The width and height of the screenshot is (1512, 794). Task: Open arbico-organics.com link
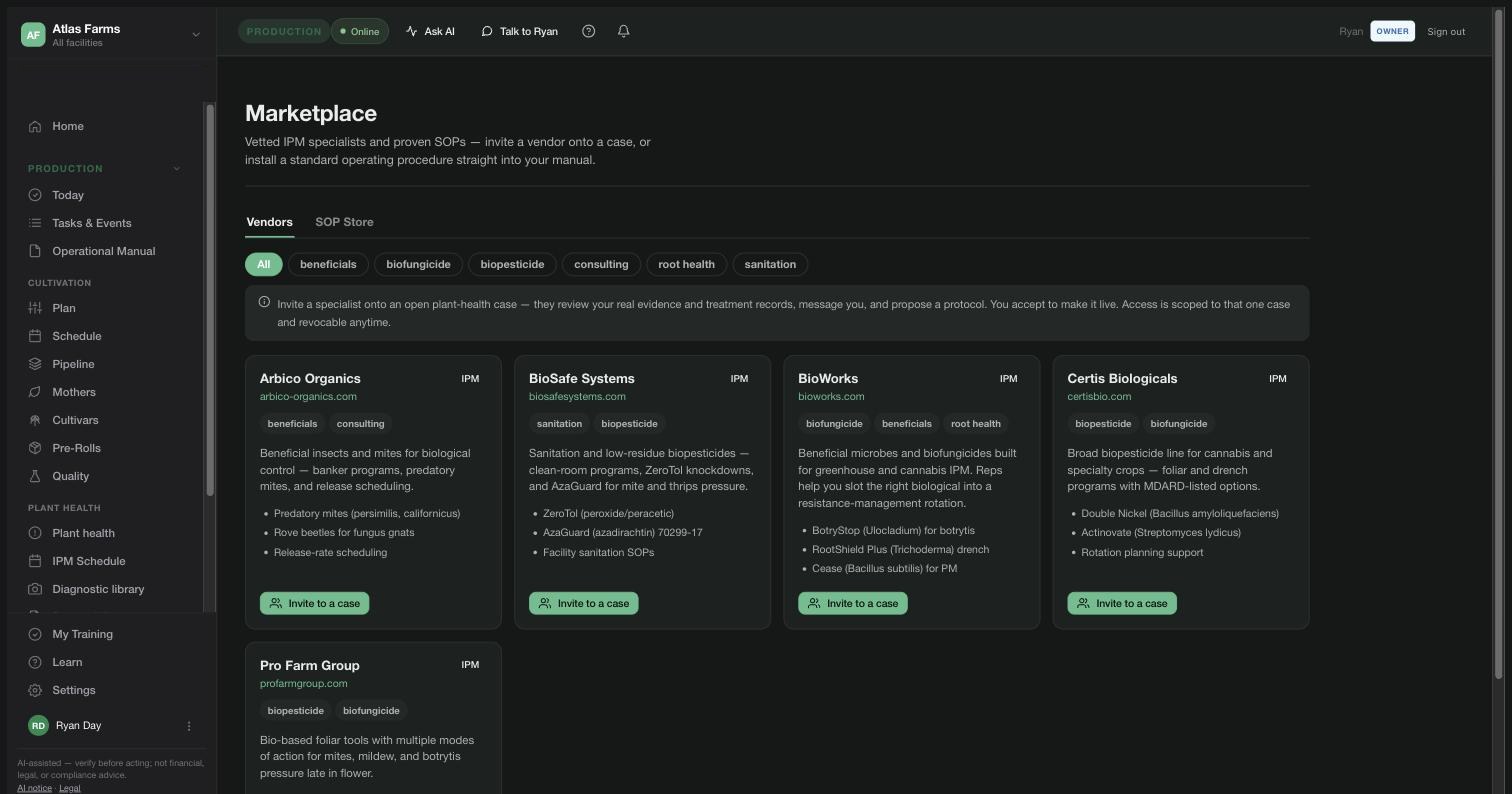click(308, 396)
